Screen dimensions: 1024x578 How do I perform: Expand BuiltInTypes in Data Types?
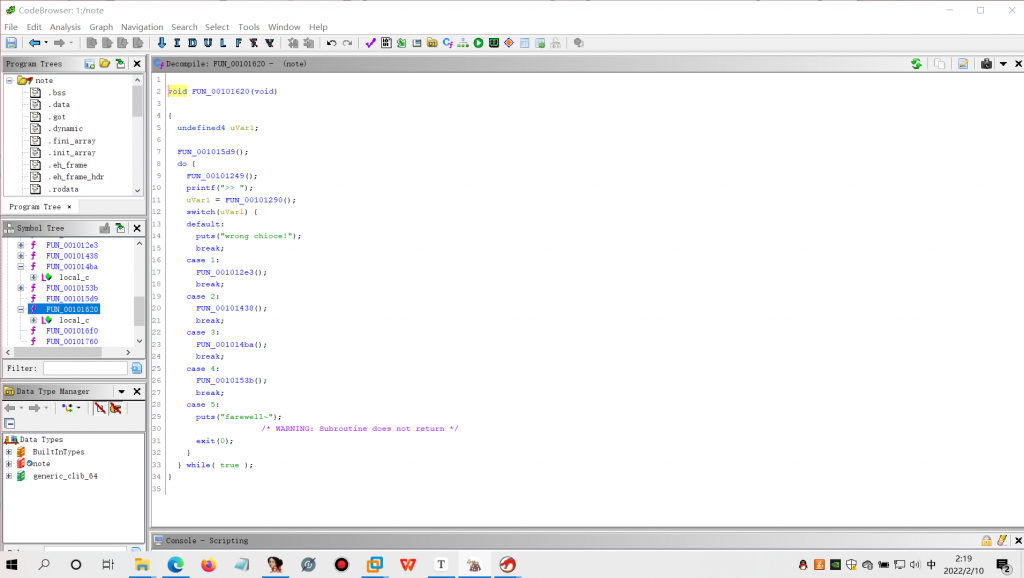point(9,452)
